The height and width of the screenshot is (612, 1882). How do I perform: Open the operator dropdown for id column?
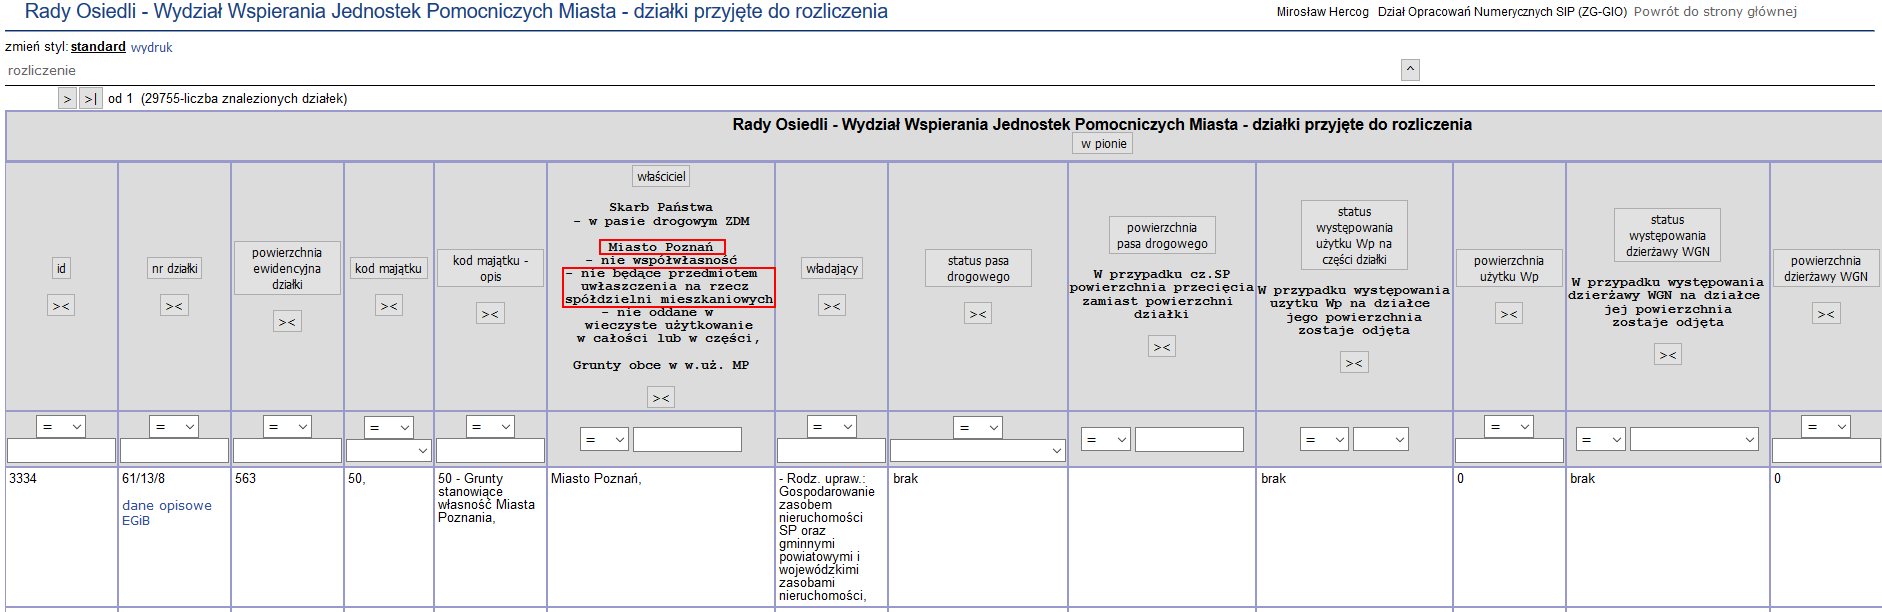61,427
